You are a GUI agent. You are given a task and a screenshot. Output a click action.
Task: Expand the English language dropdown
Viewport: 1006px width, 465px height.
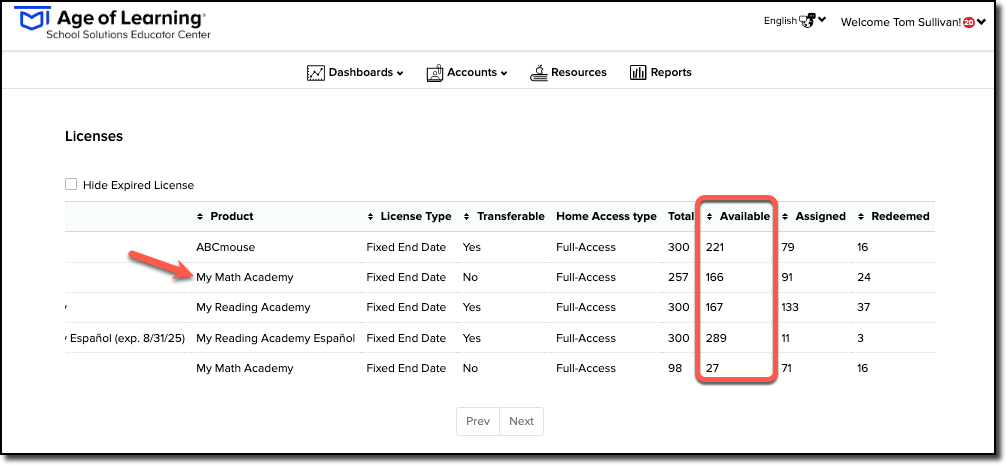(794, 21)
